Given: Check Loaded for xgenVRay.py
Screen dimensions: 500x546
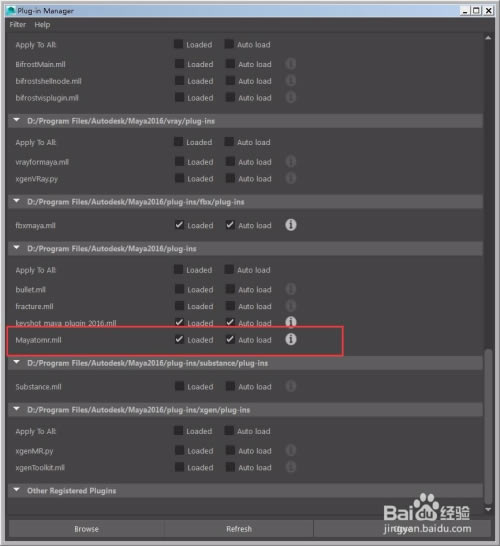Looking at the screenshot, I should pyautogui.click(x=179, y=178).
